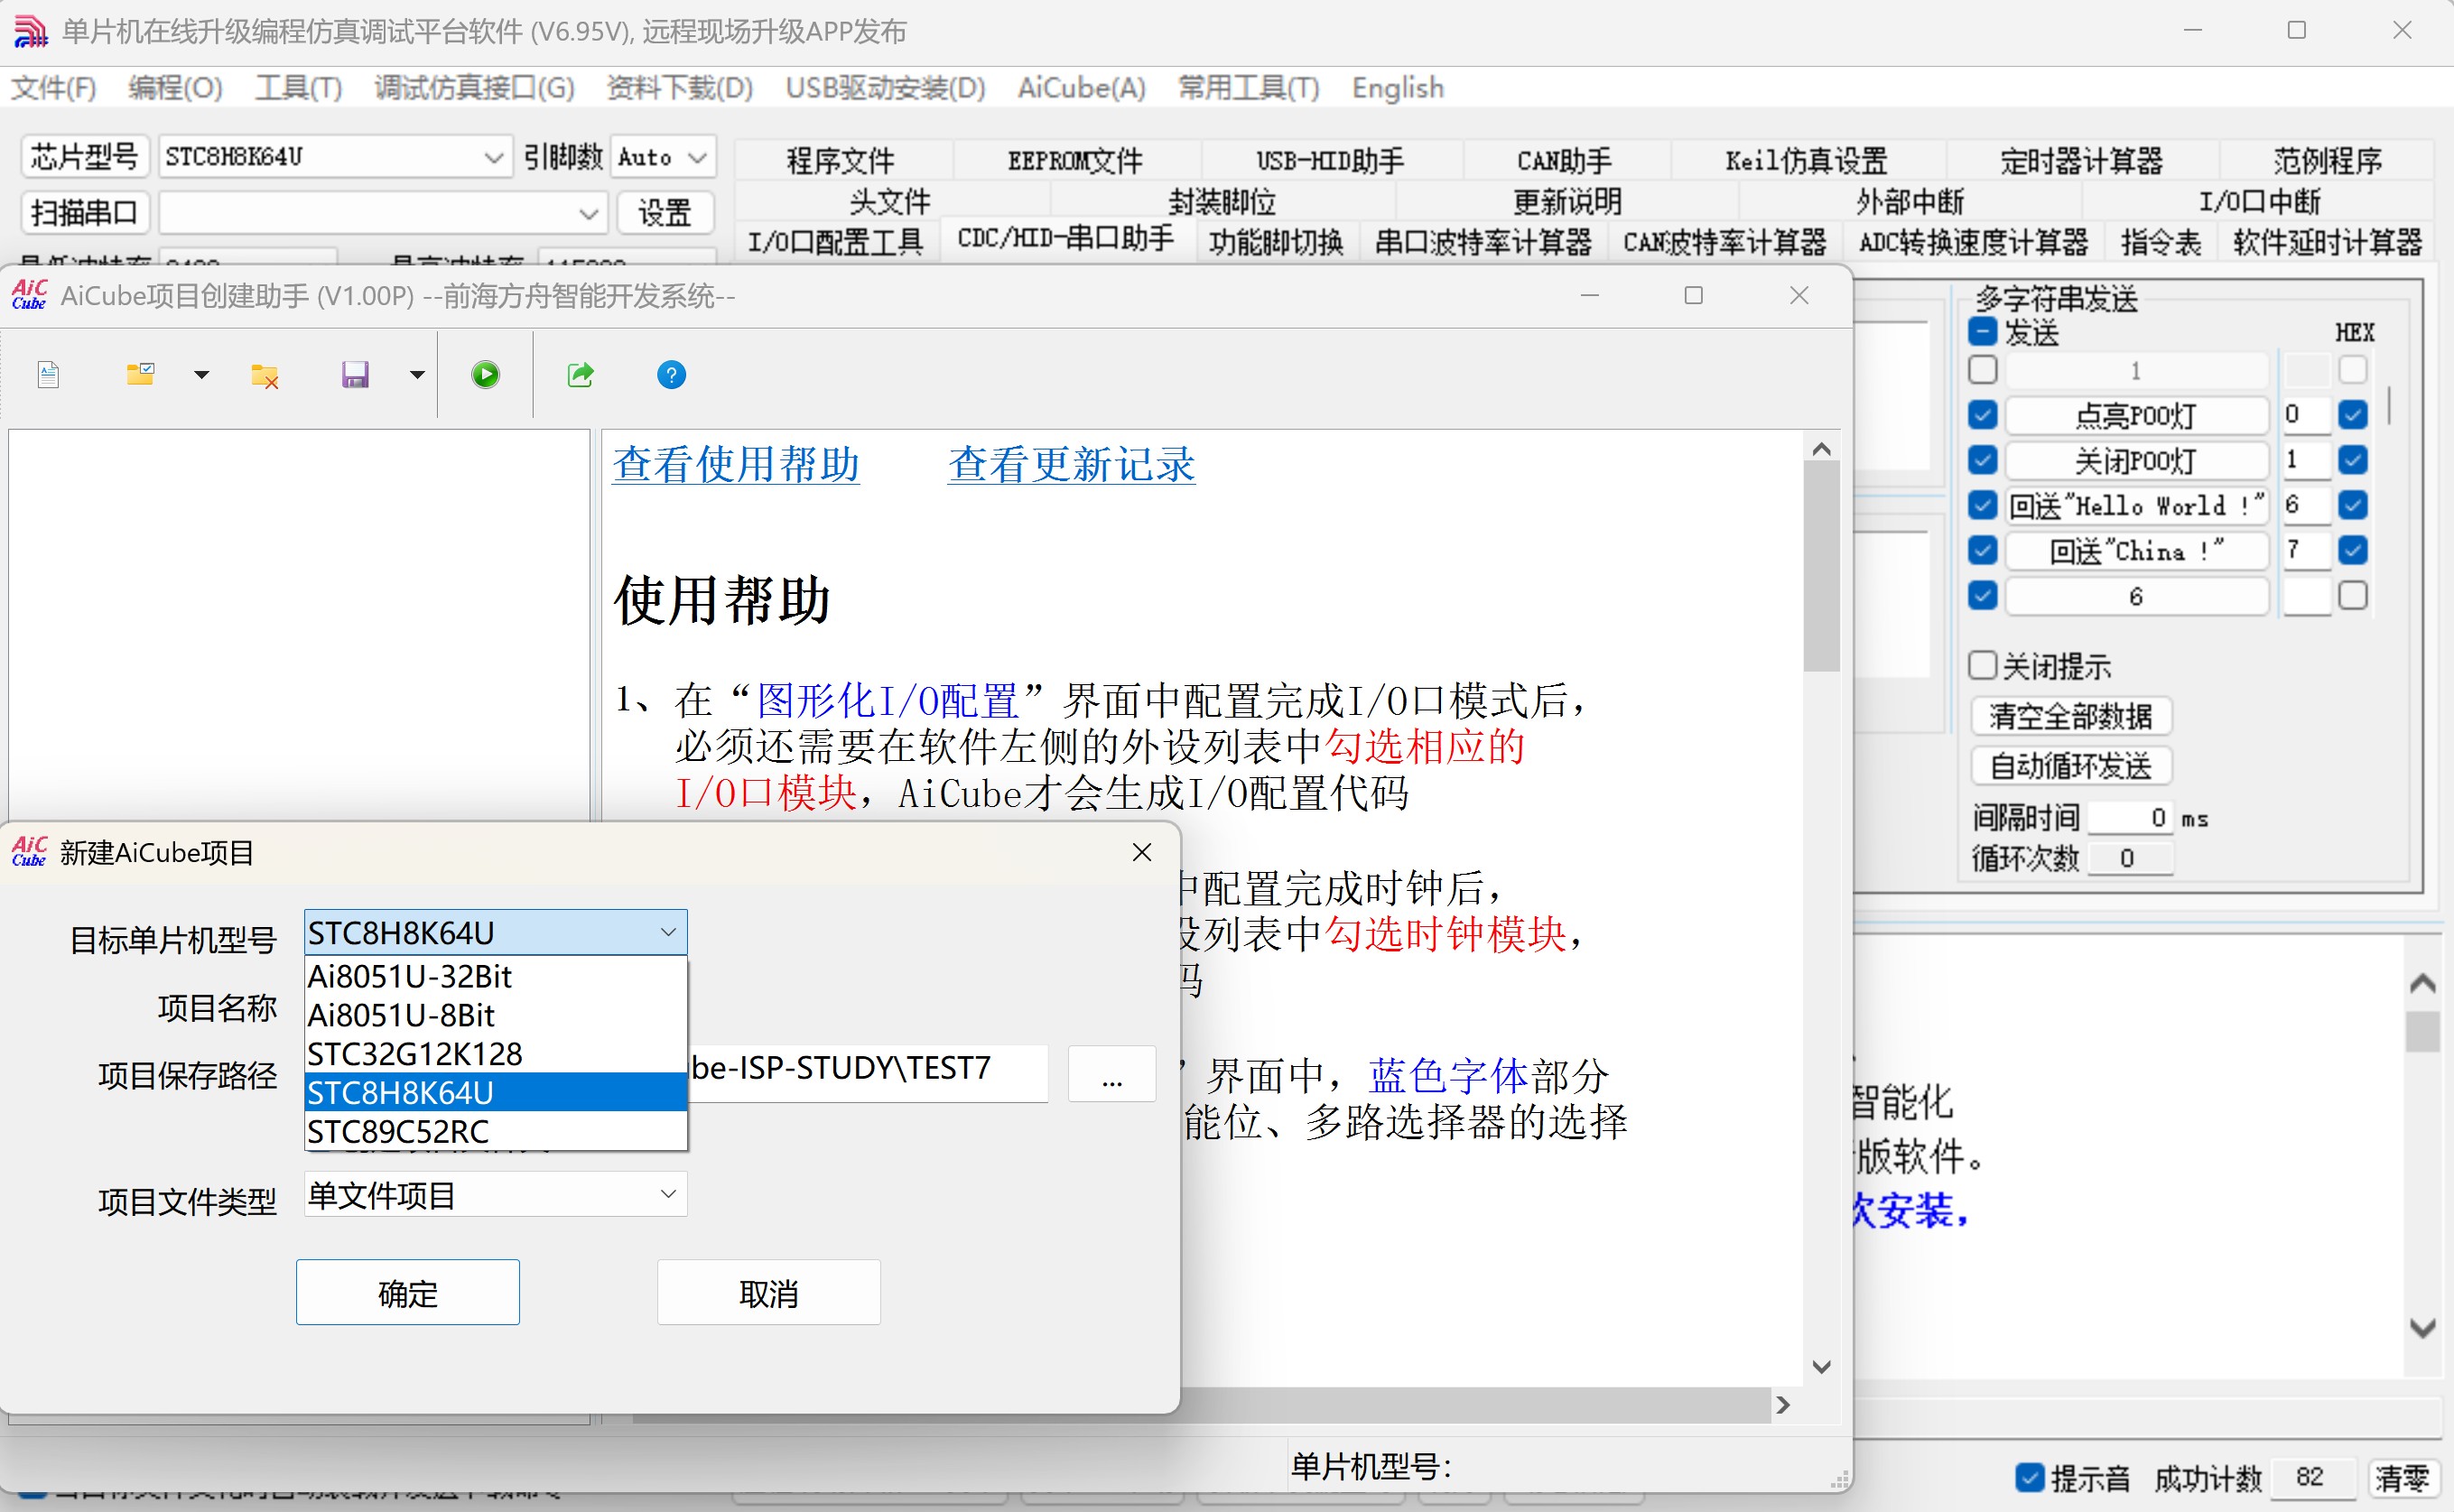This screenshot has height=1512, width=2454.
Task: Enable the send checkbox for row 1
Action: tap(1983, 370)
